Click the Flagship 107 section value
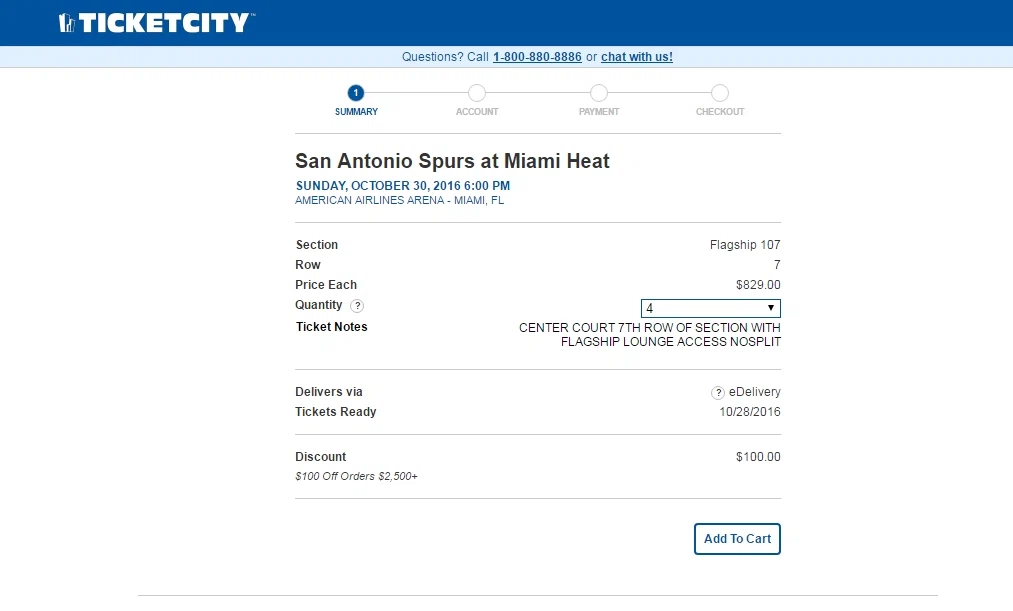Image resolution: width=1013 pixels, height=611 pixels. coord(745,245)
